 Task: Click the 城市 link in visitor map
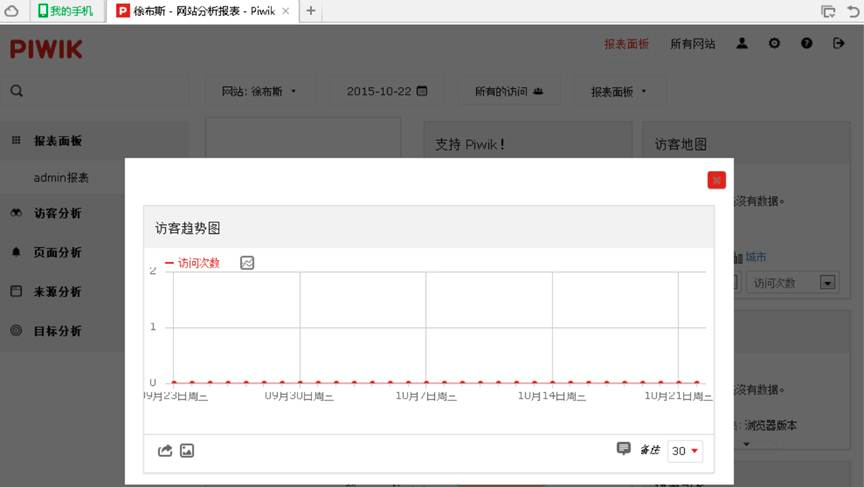755,257
